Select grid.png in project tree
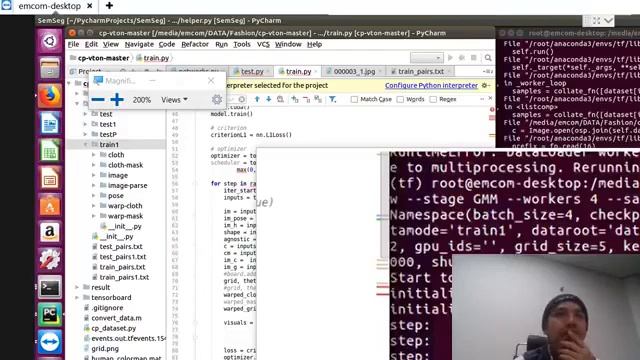This screenshot has height=360, width=640. pos(105,349)
